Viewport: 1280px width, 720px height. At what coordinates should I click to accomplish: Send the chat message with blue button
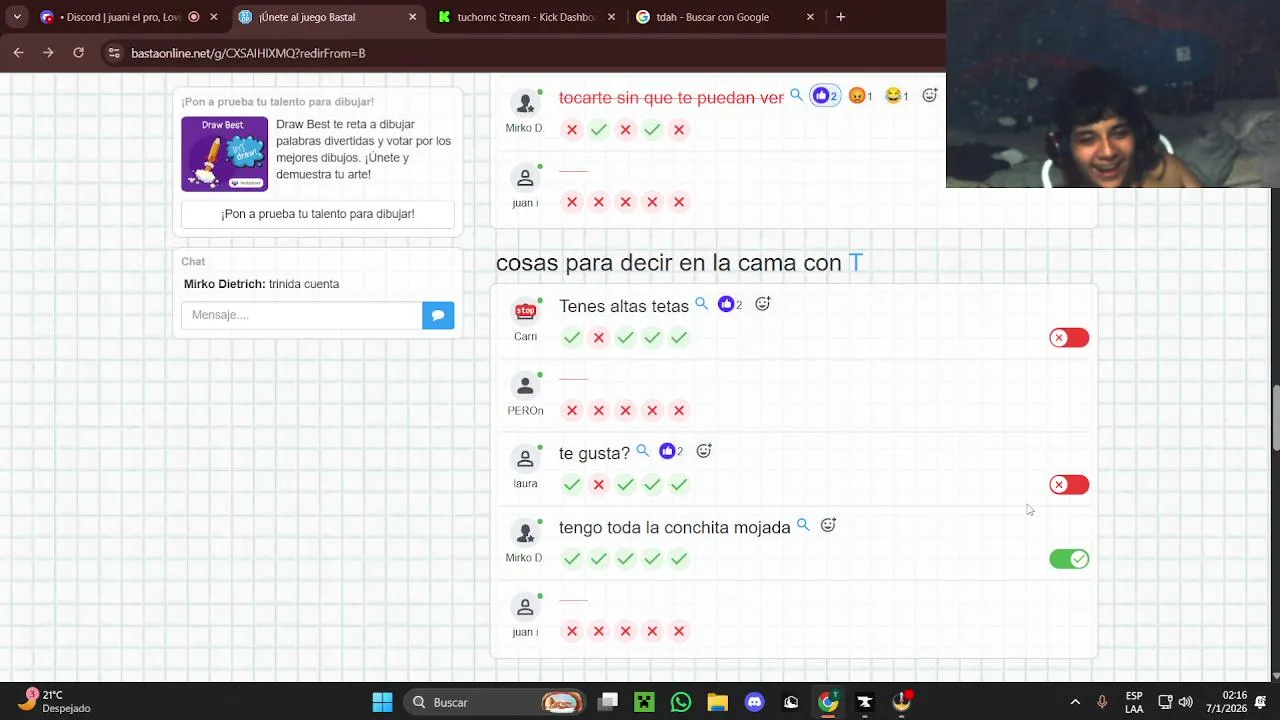(x=438, y=315)
